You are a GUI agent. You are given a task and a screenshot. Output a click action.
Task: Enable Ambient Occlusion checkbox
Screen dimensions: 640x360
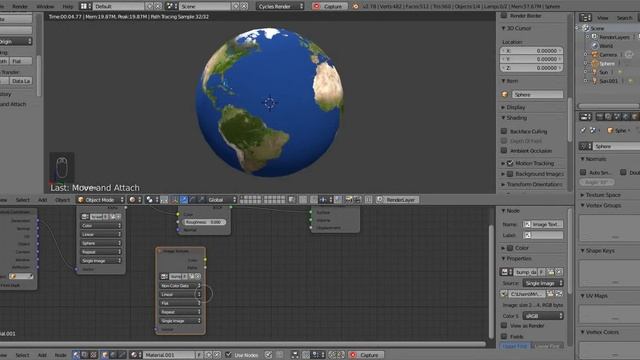pyautogui.click(x=504, y=151)
